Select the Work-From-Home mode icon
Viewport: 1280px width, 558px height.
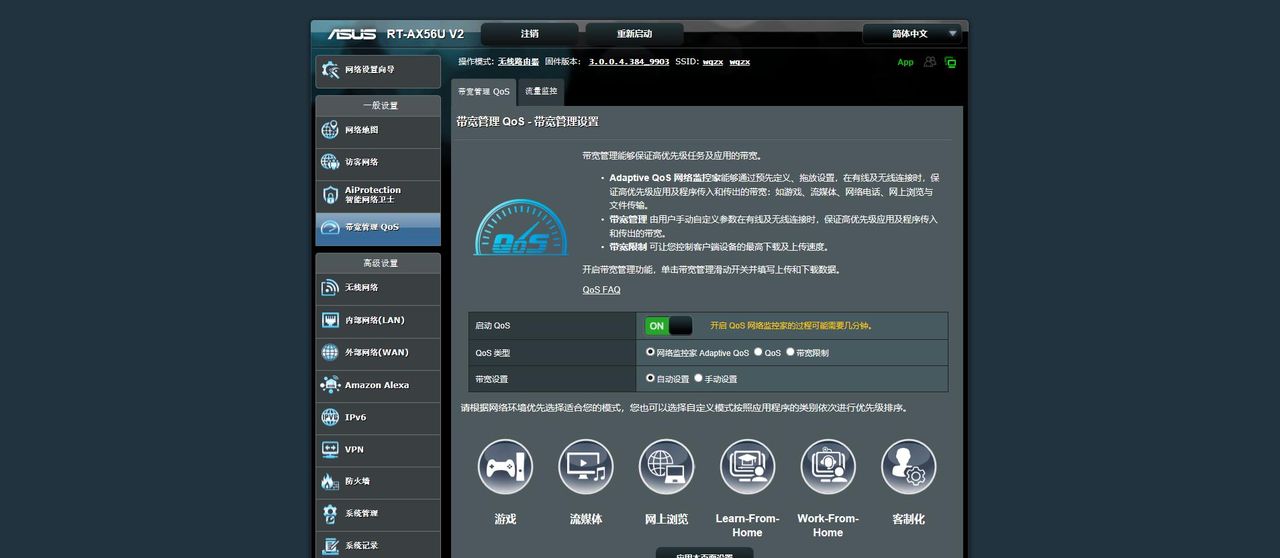[x=828, y=467]
